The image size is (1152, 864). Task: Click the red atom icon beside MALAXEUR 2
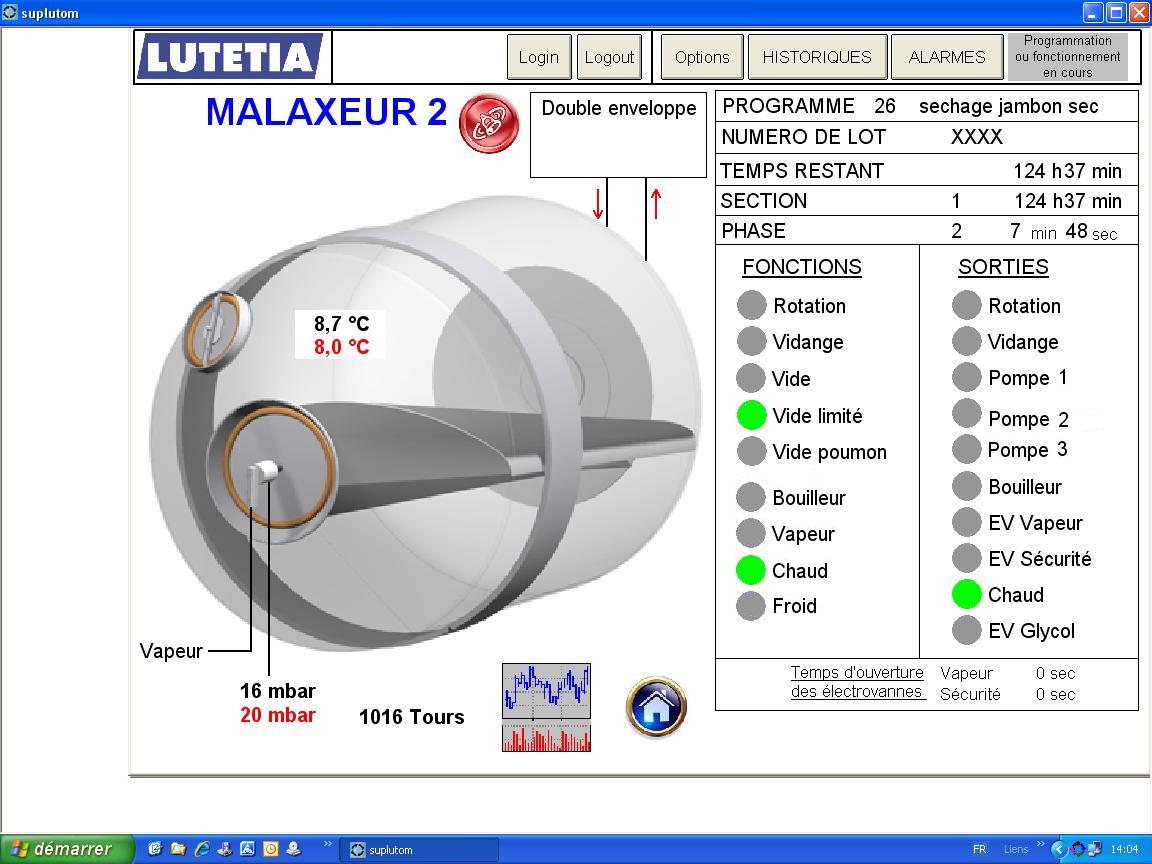pos(488,124)
